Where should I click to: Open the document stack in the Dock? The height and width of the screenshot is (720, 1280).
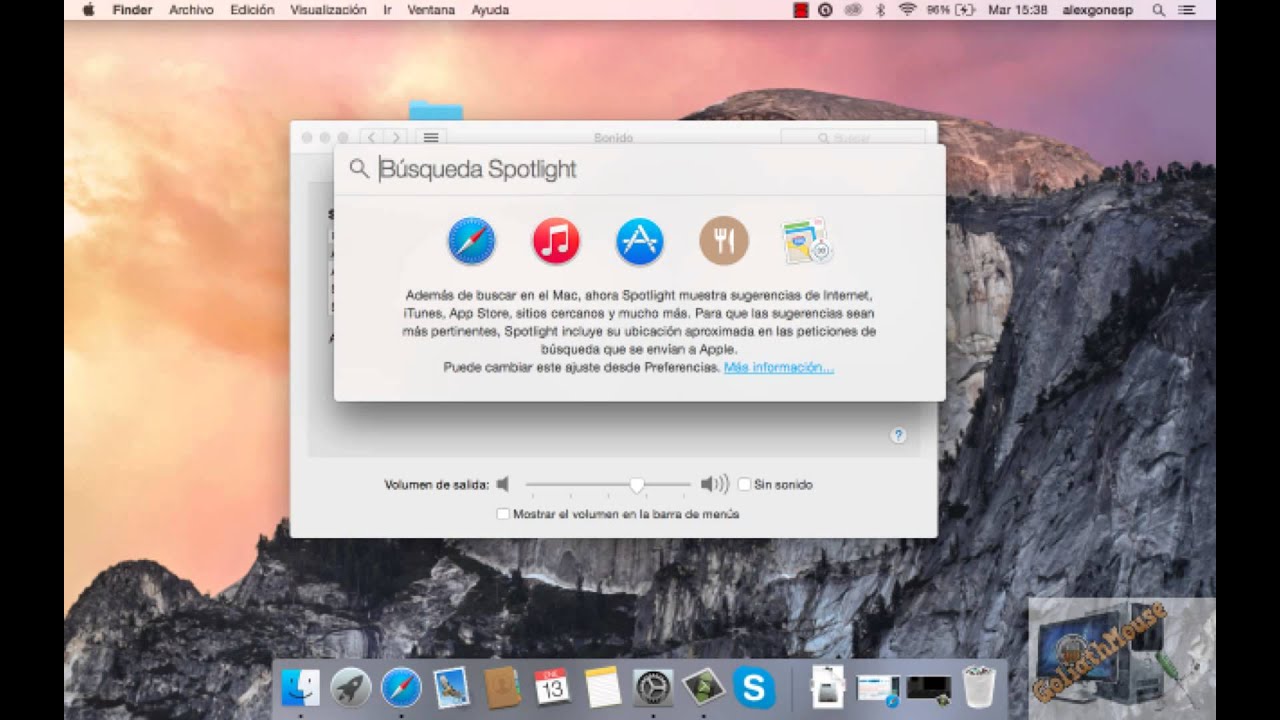click(x=828, y=688)
